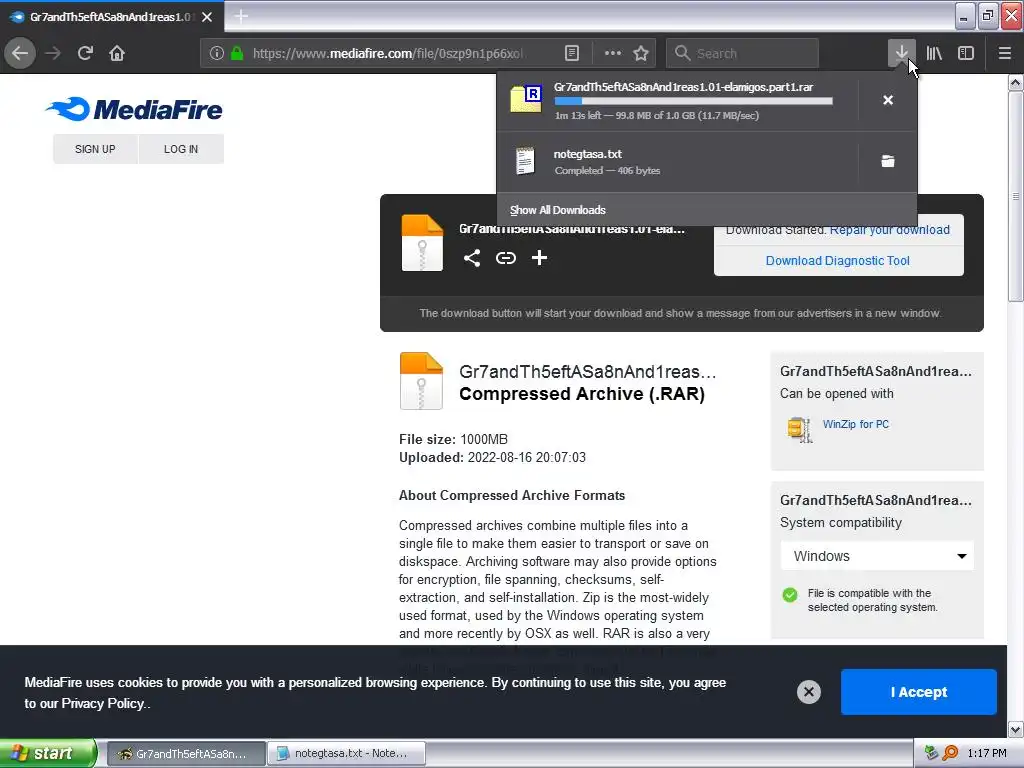Click the part1.rar download progress bar

coord(694,101)
